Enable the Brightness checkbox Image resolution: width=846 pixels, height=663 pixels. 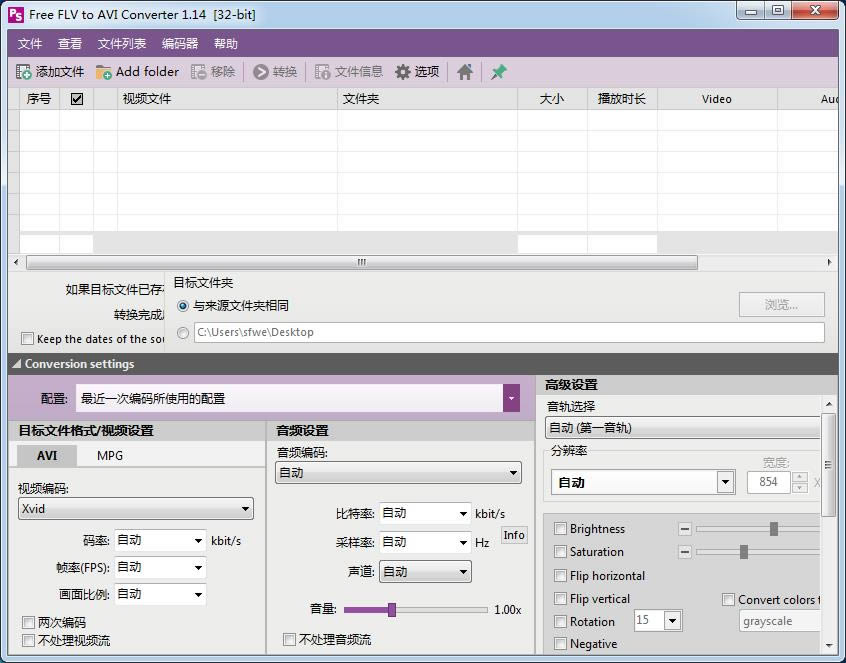(561, 529)
